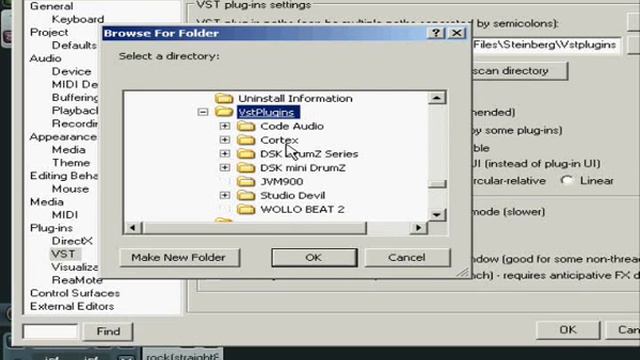The height and width of the screenshot is (360, 640).
Task: Click the JVM900 folder icon
Action: click(x=246, y=182)
